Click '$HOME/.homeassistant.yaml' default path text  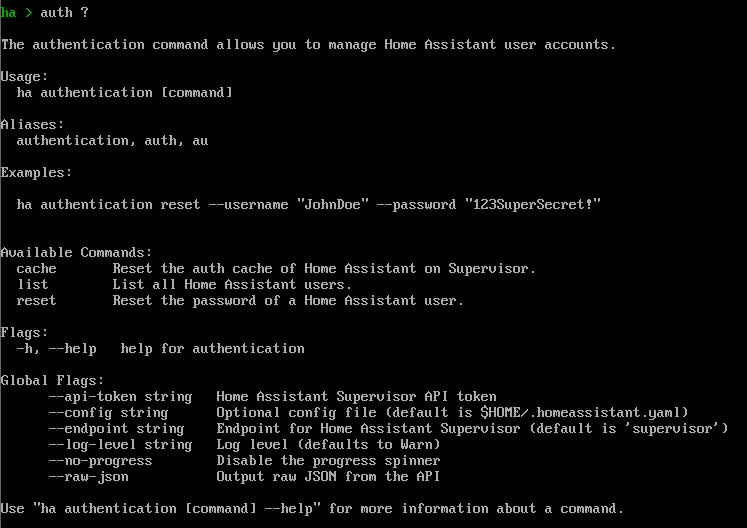click(x=581, y=413)
